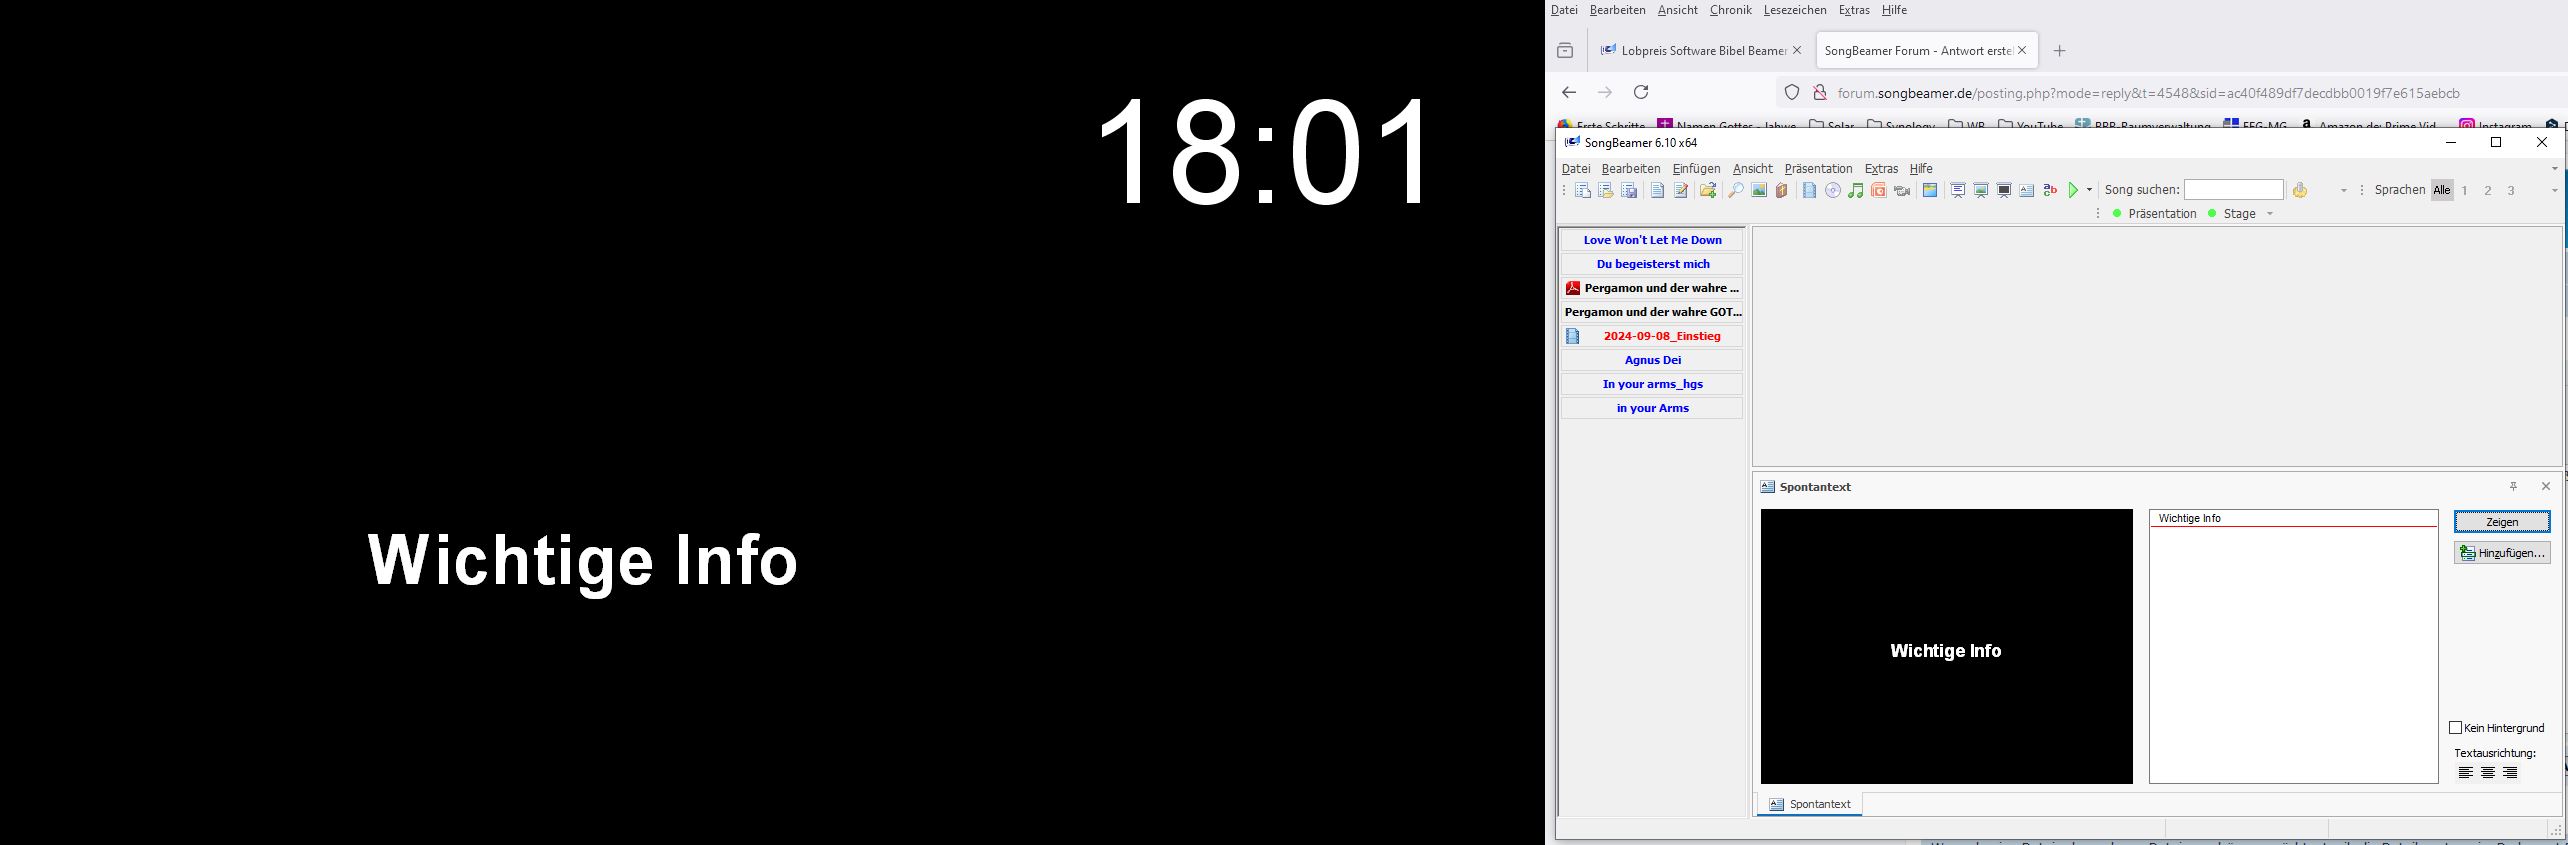2568x845 pixels.
Task: Click the new song document icon
Action: click(1657, 190)
